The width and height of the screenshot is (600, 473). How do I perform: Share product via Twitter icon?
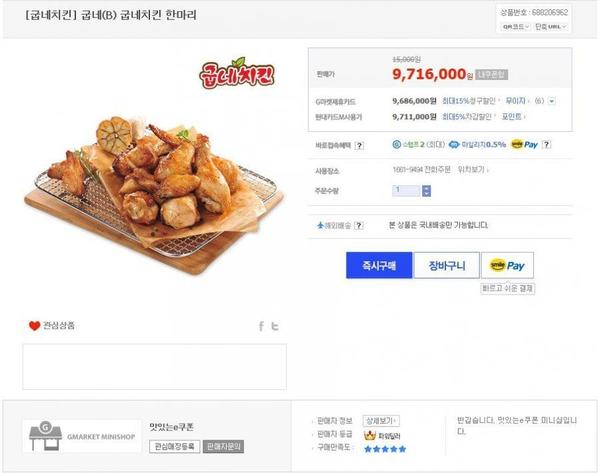pos(275,326)
